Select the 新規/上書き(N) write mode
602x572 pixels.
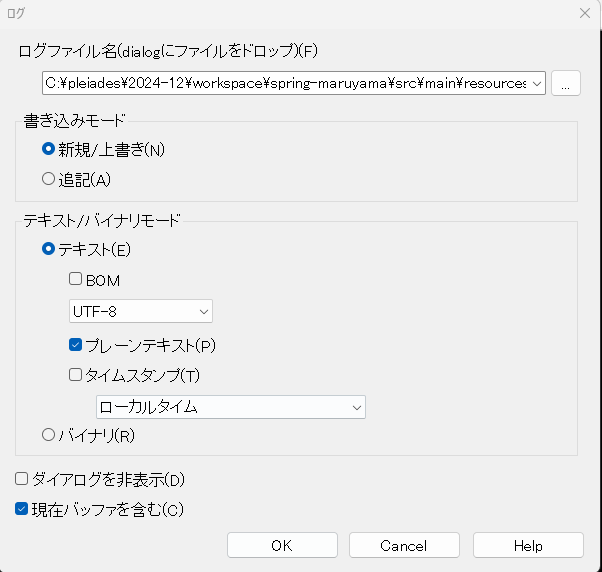coord(48,149)
